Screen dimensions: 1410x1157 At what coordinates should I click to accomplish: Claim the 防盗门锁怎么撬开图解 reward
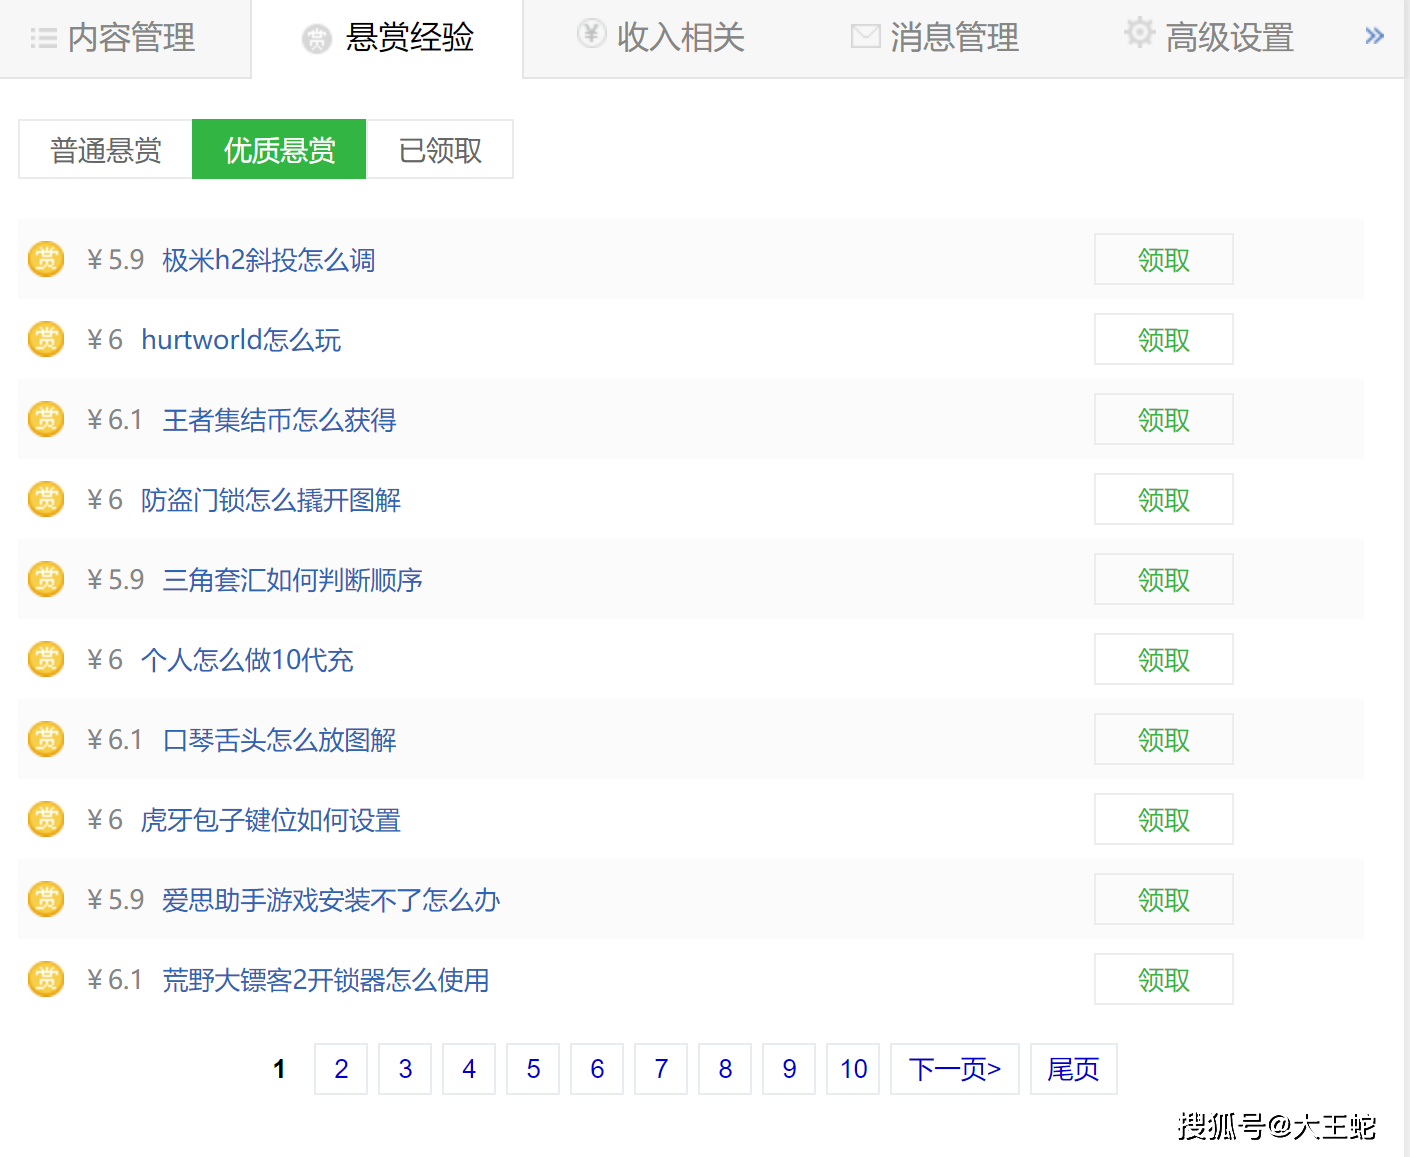point(1164,500)
